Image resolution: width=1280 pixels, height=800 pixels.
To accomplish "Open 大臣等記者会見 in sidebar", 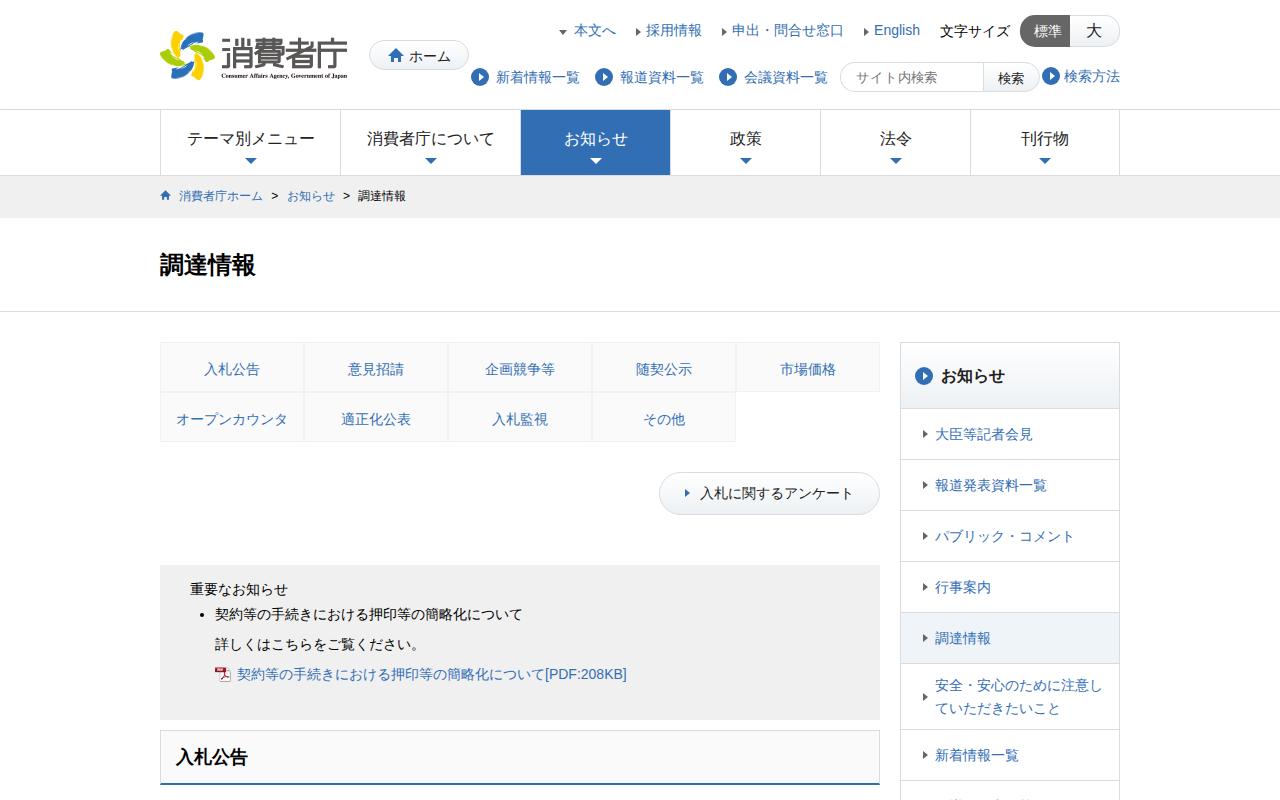I will pyautogui.click(x=983, y=434).
